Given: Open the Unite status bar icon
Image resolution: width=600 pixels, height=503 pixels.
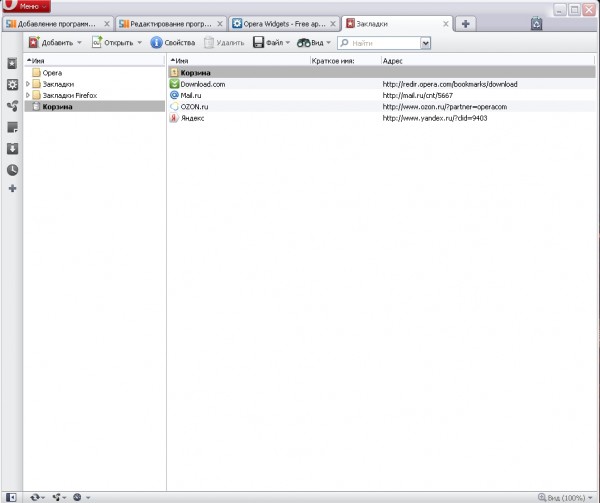Looking at the screenshot, I should [x=59, y=497].
